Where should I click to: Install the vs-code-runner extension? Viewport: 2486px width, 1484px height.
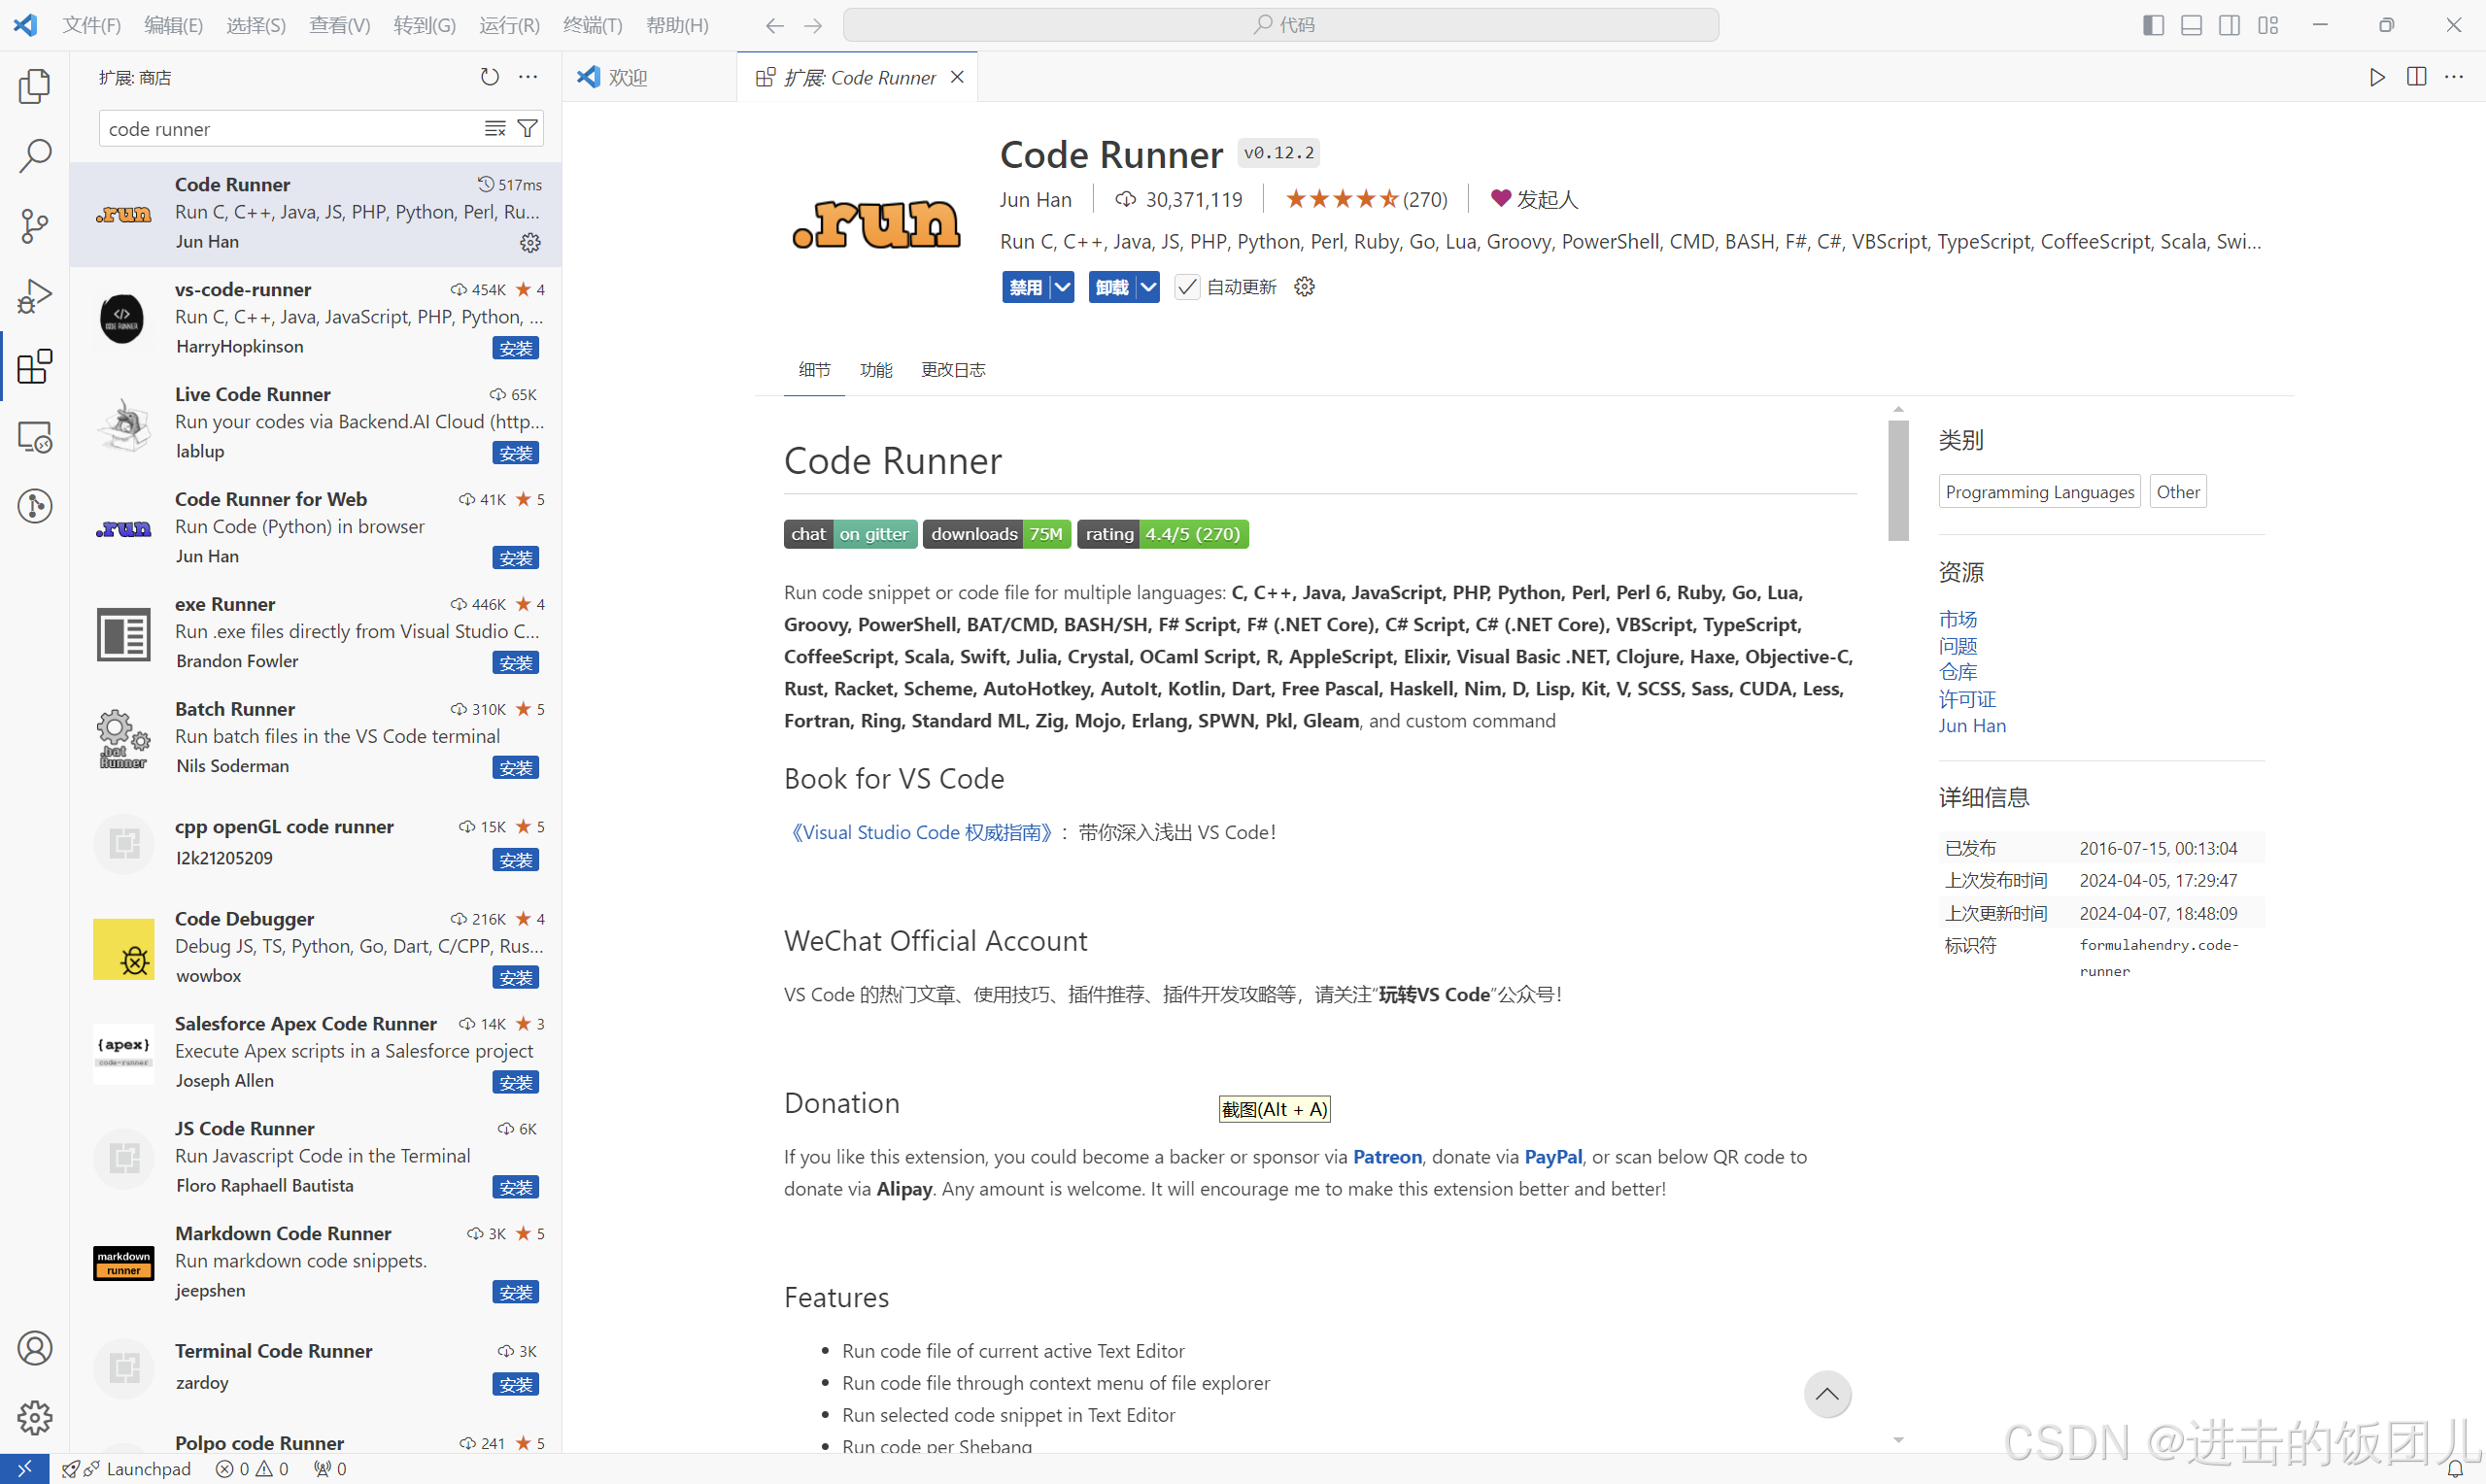click(515, 348)
